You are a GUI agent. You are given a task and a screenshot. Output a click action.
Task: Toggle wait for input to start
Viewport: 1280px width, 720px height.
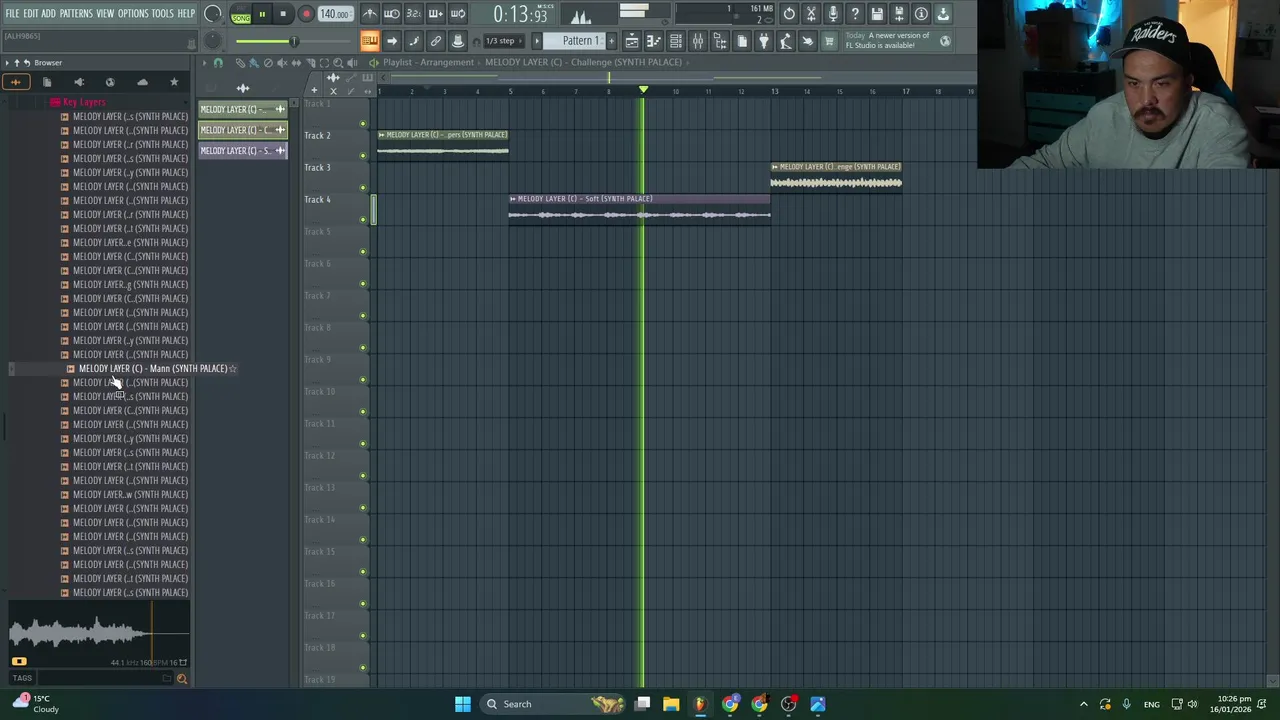click(x=392, y=14)
